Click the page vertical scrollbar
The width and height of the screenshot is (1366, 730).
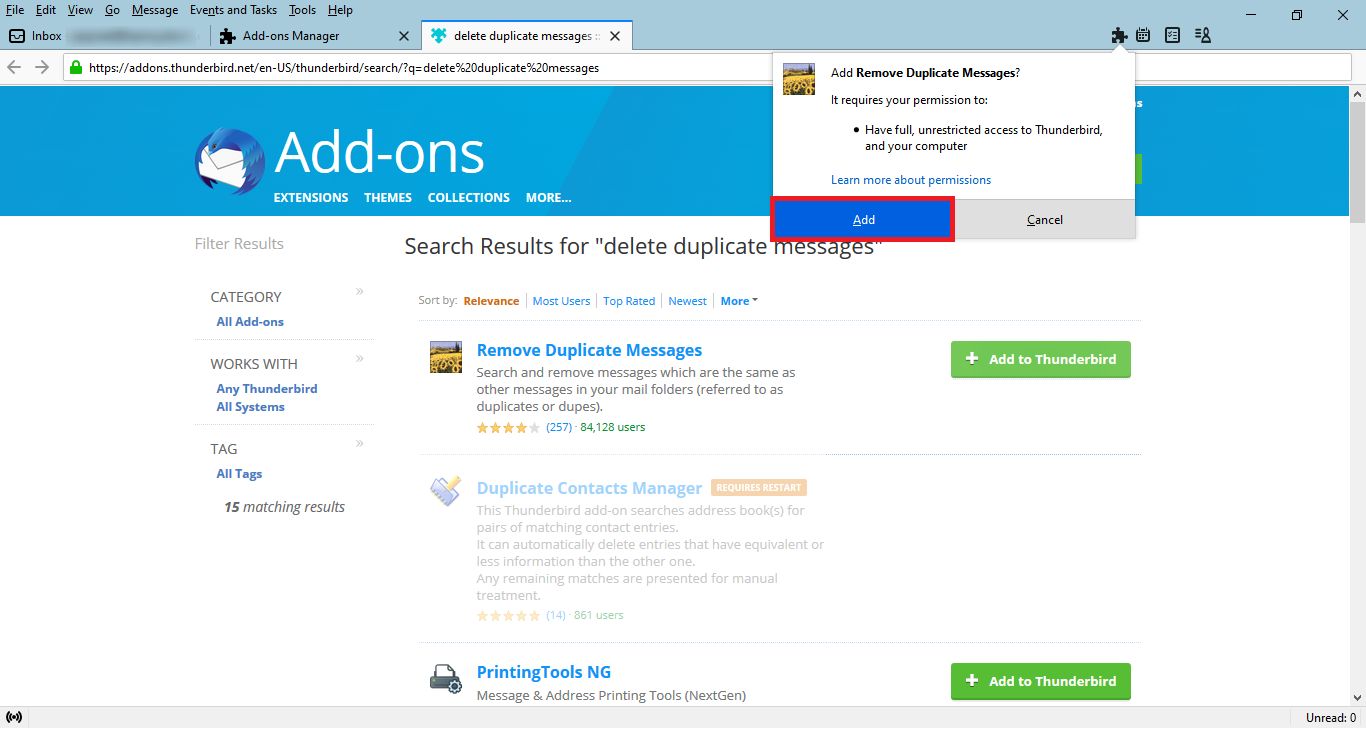point(1357,394)
